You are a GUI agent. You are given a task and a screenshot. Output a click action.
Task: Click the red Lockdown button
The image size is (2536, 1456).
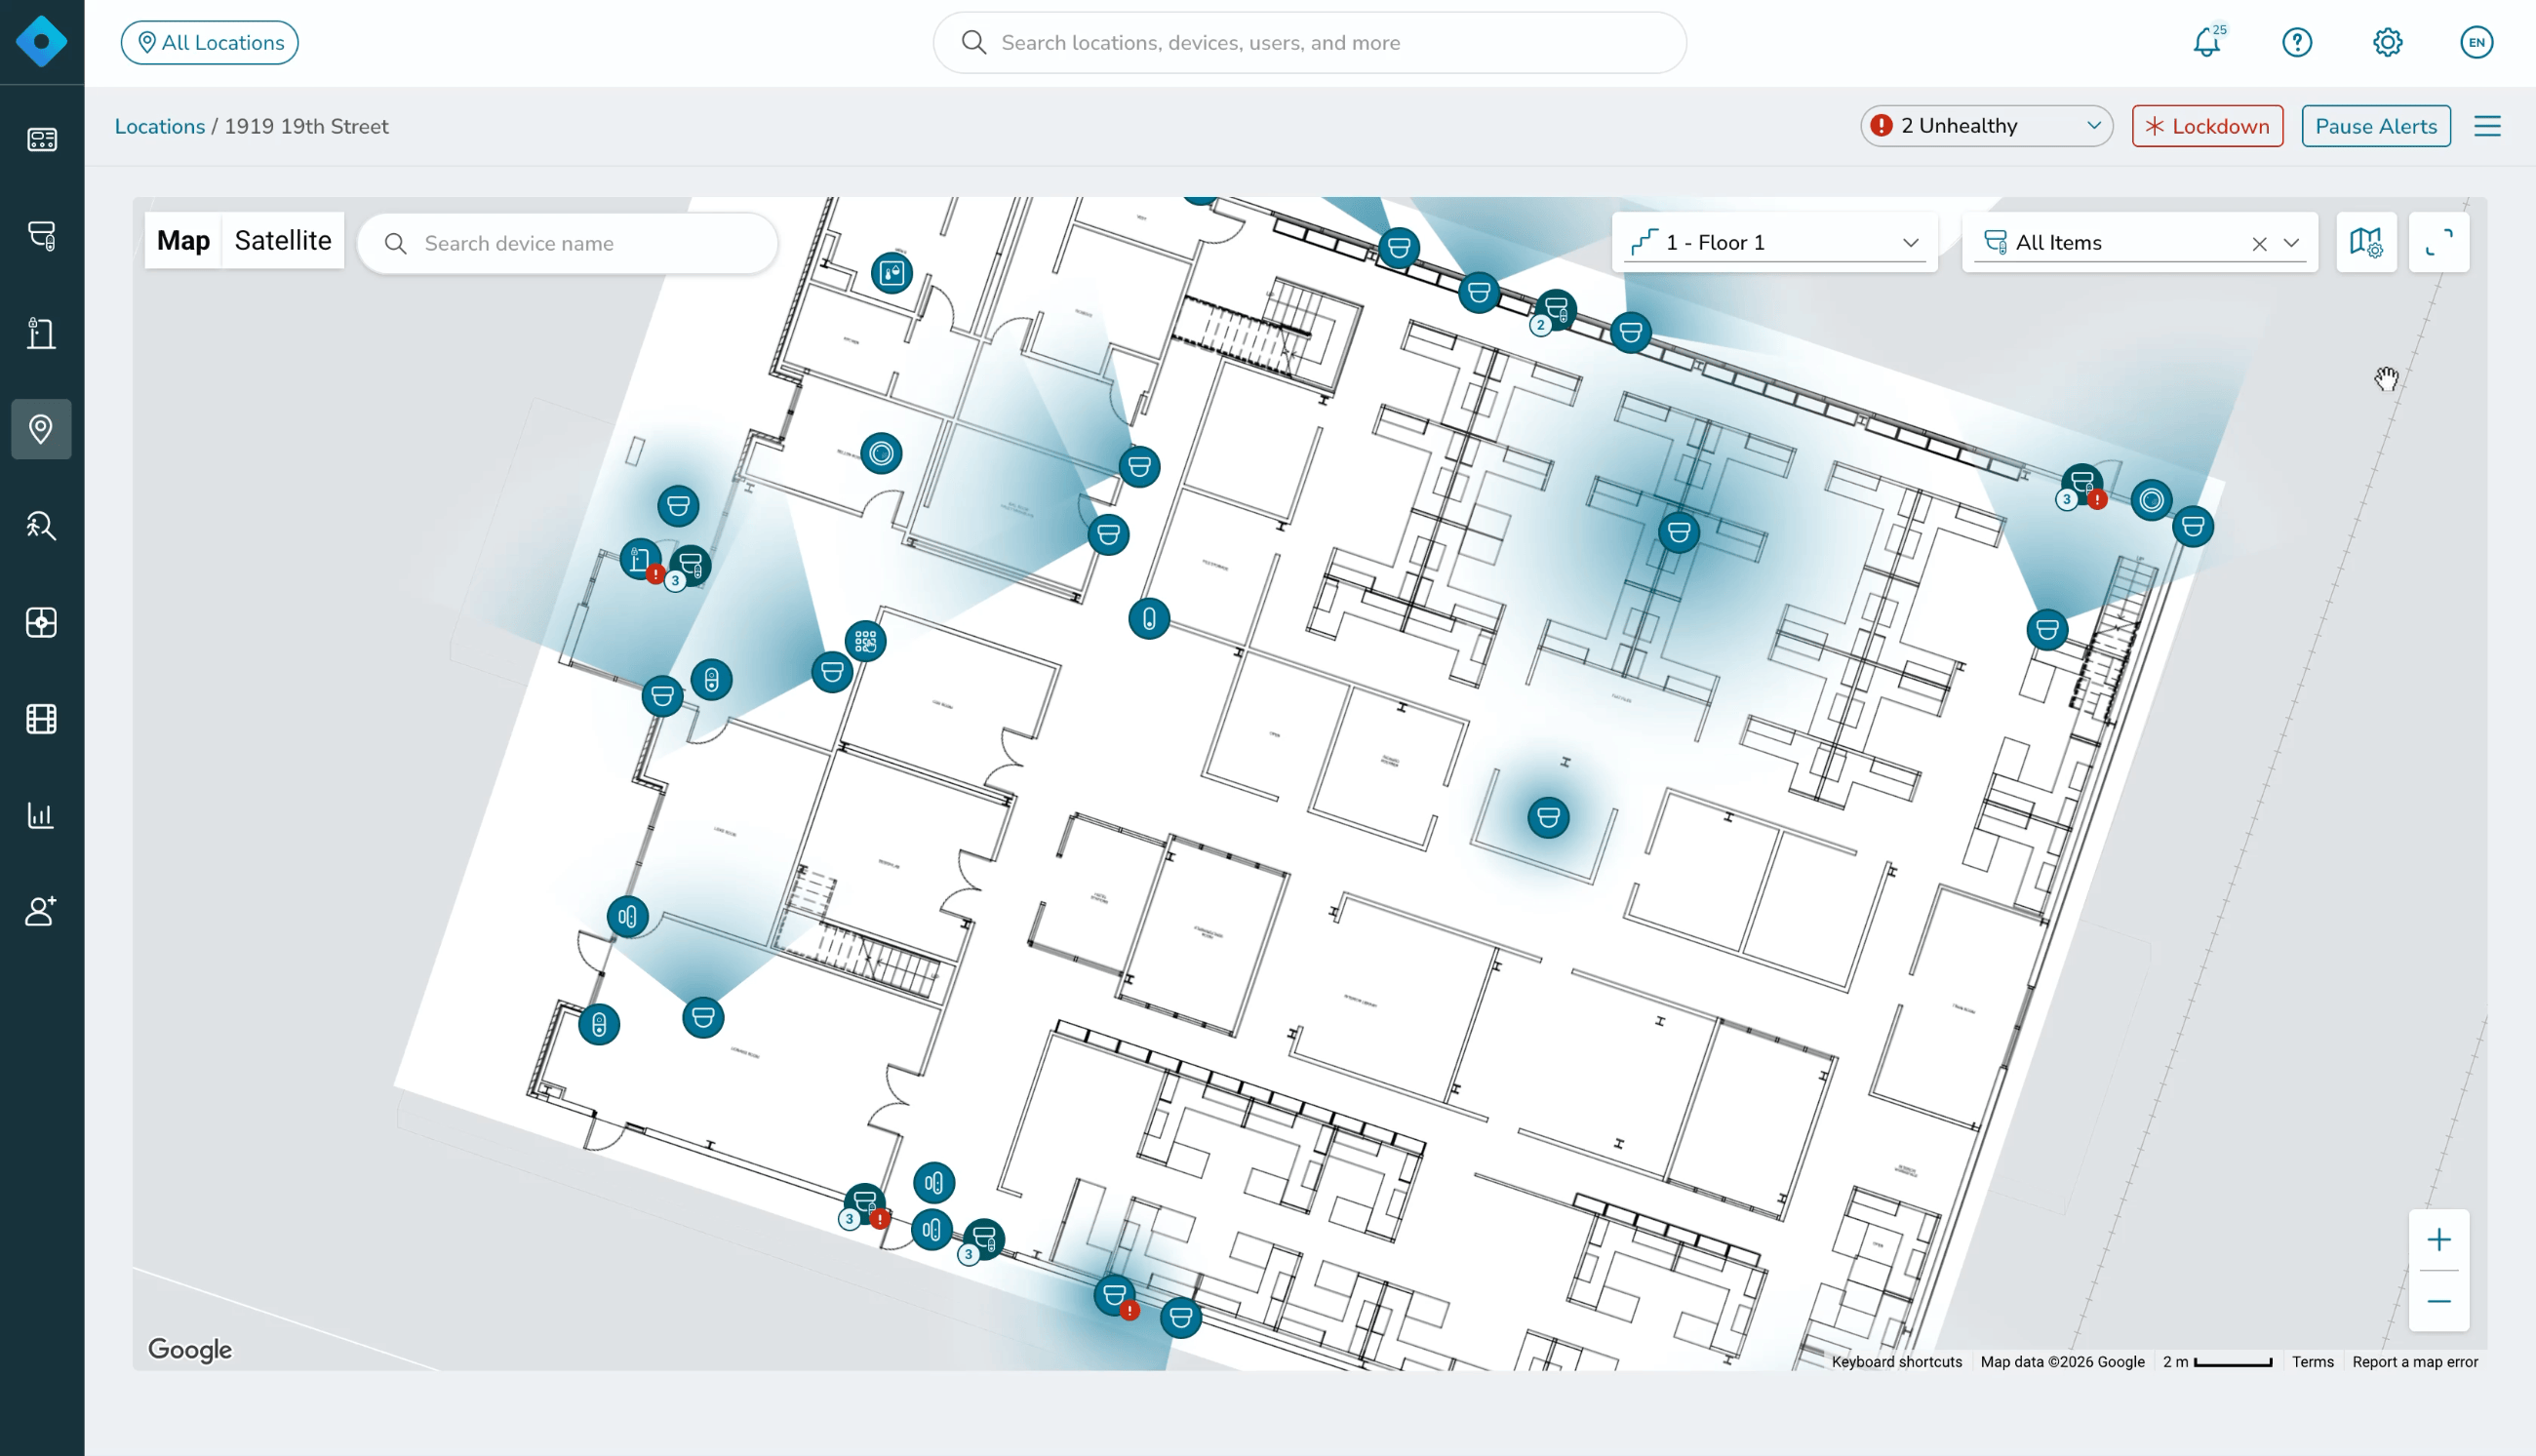tap(2207, 126)
